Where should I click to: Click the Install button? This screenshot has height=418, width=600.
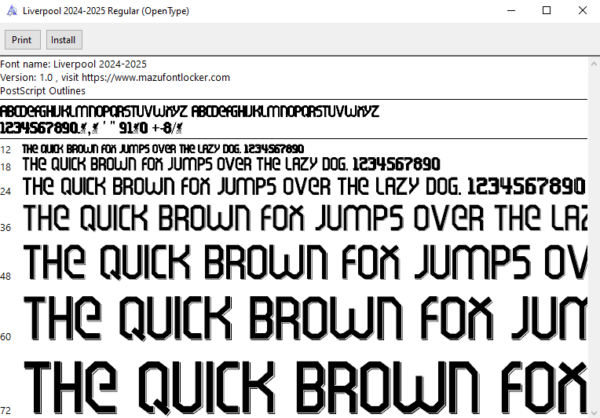64,40
